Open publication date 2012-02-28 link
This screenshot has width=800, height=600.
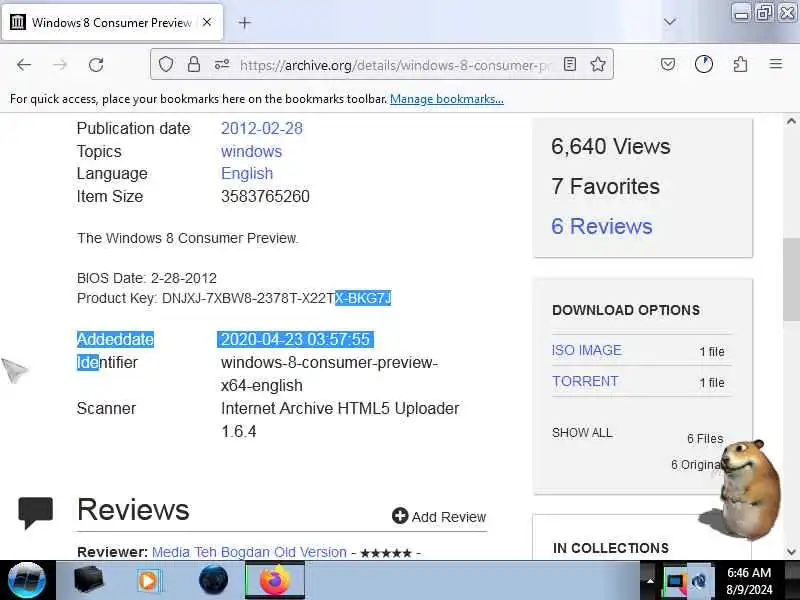click(262, 128)
